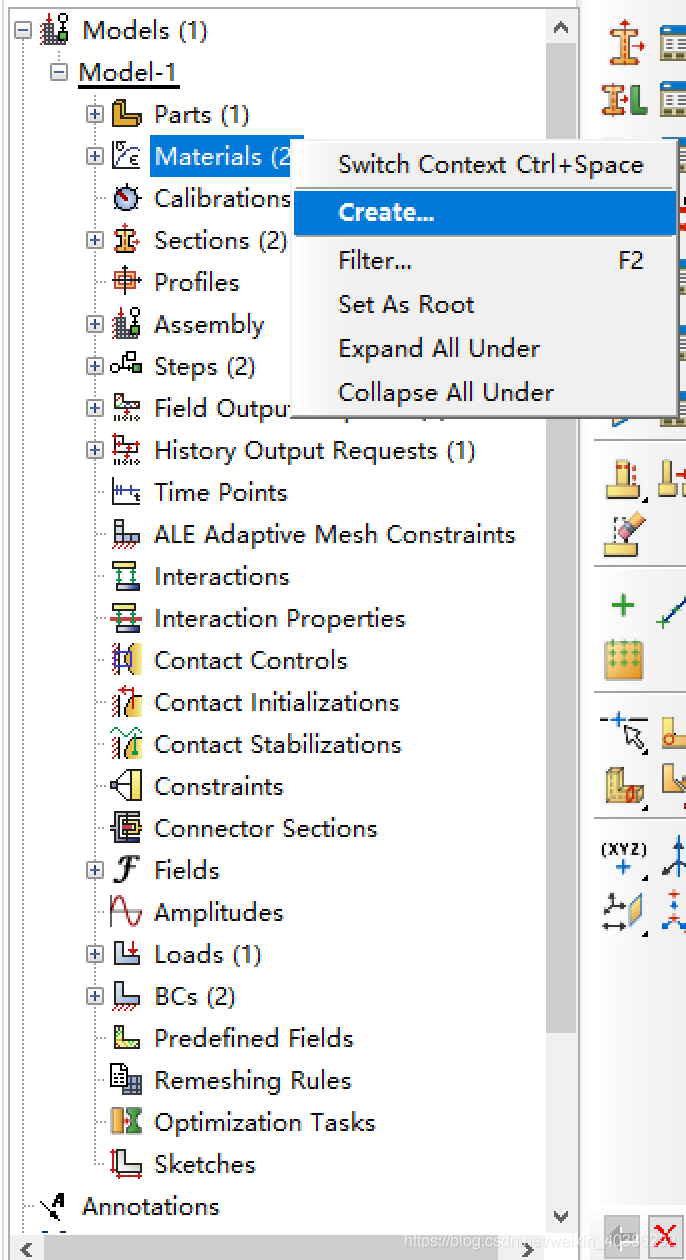Screen dimensions: 686x1260
Task: Collapse the Model-1 node
Action: (58, 72)
